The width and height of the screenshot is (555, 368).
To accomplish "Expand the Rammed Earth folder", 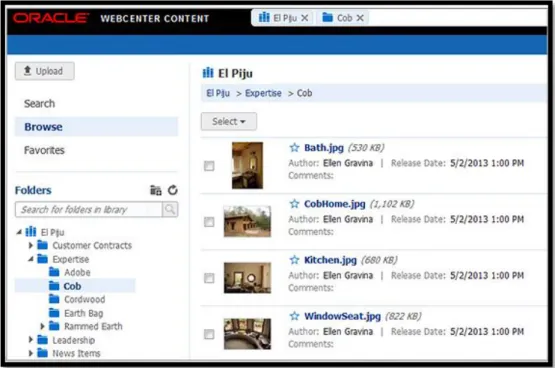I will tap(42, 326).
